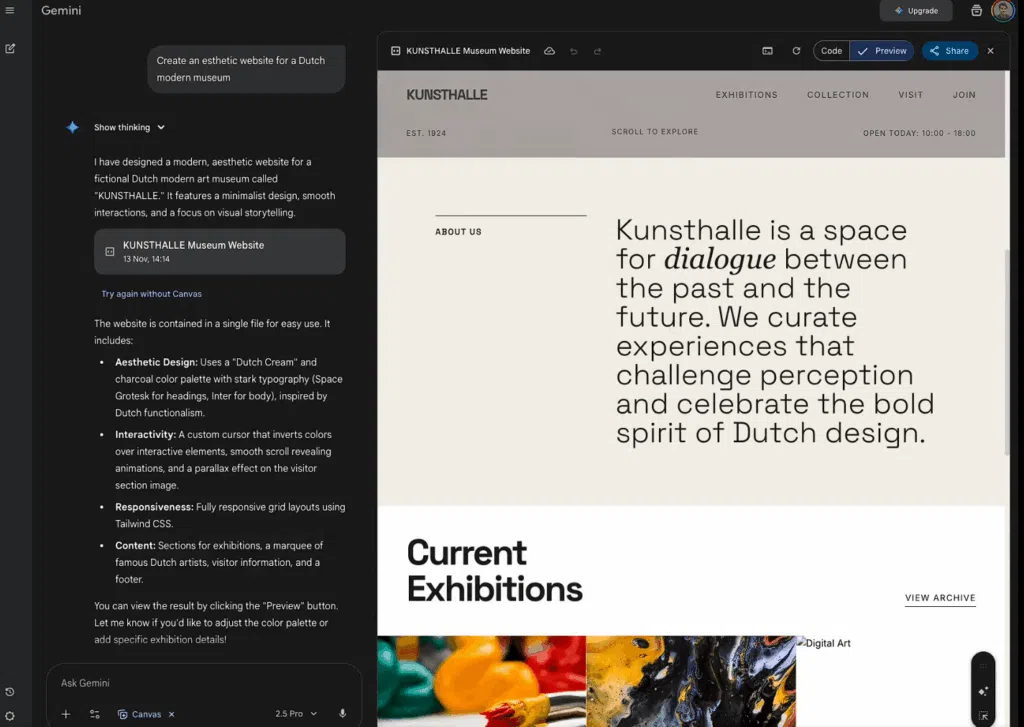Open the hamburger main menu
1024x727 pixels.
click(10, 11)
